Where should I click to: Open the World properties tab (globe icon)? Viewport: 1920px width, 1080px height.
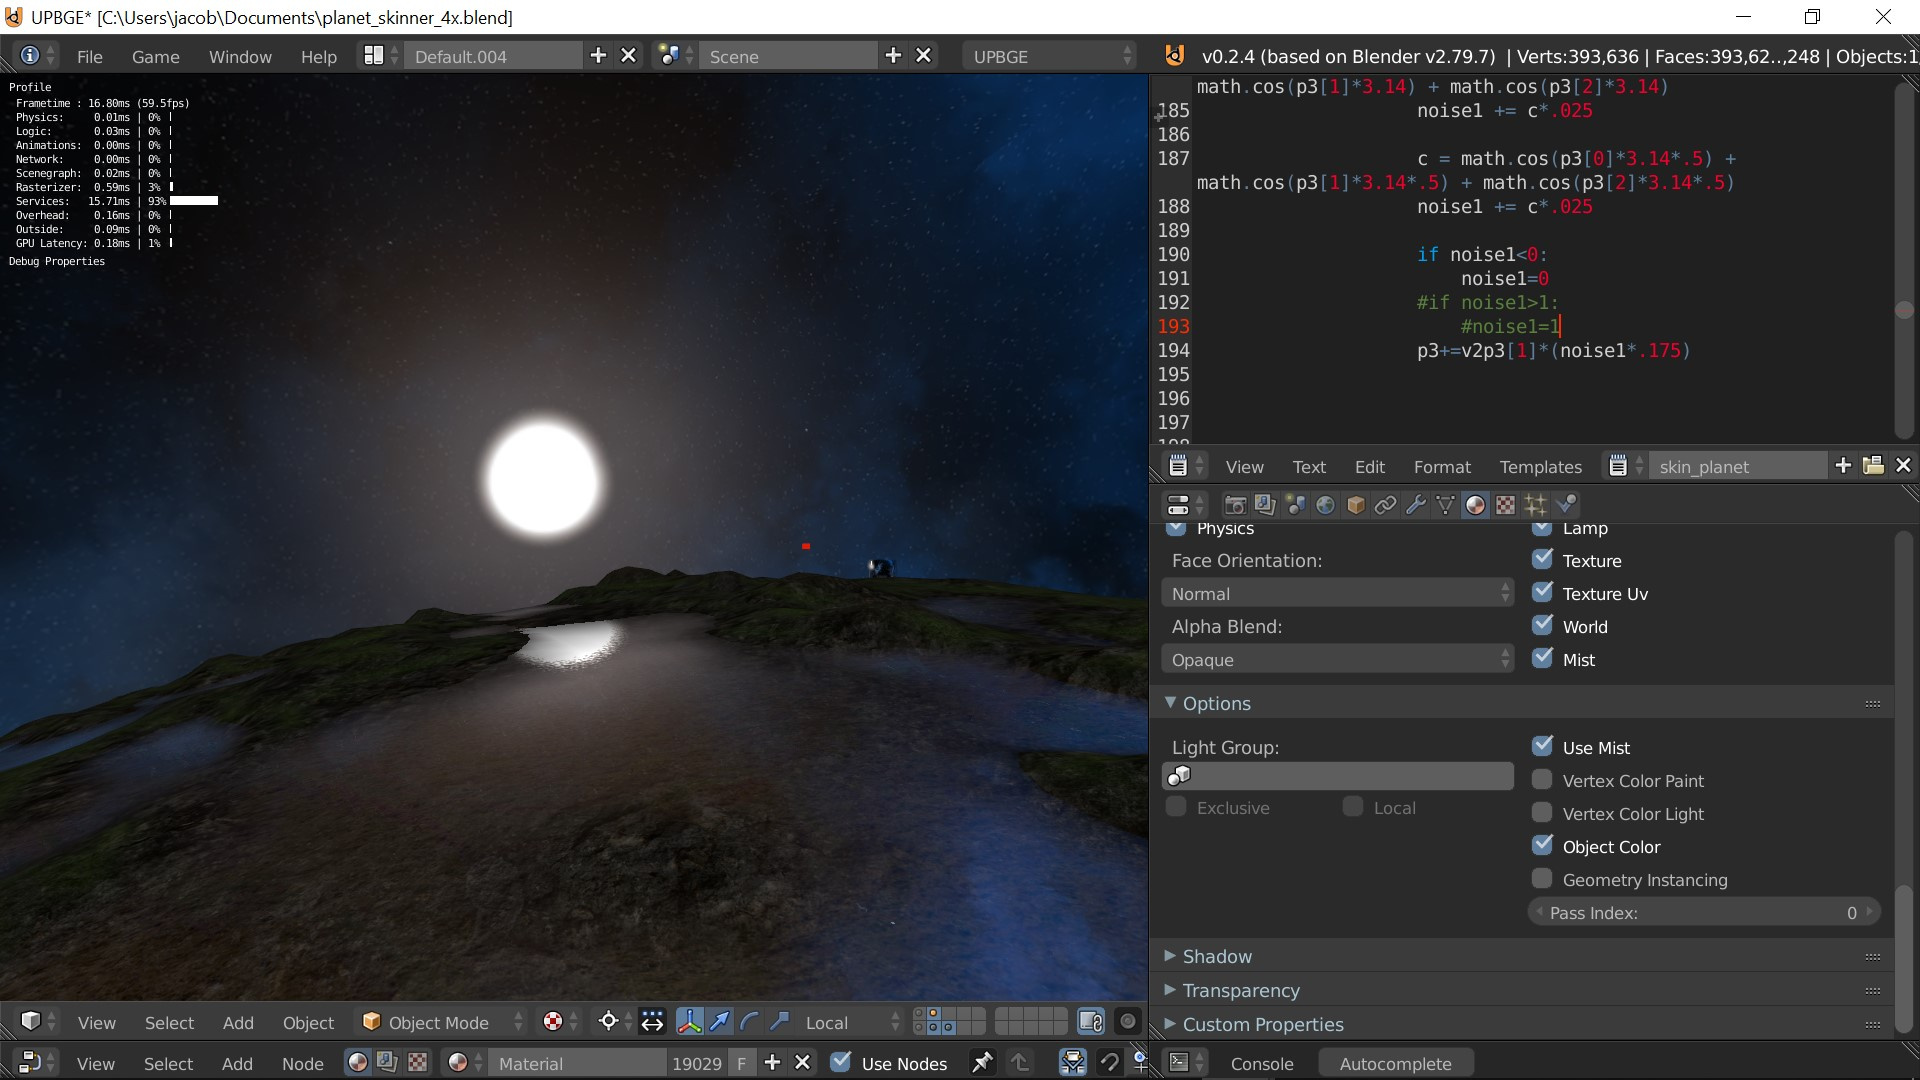[x=1325, y=505]
